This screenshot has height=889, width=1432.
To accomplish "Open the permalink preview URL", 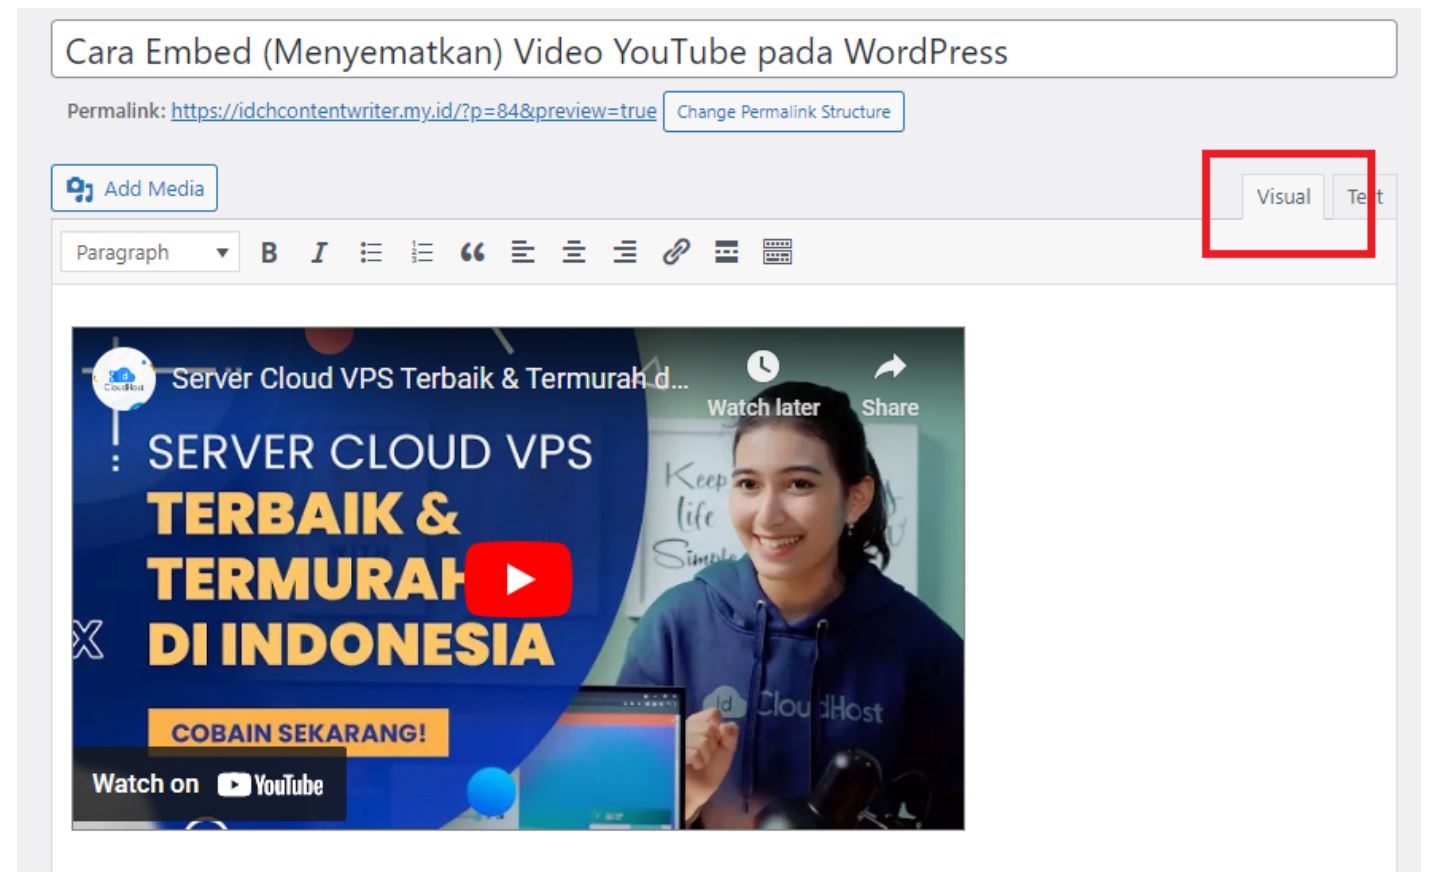I will pos(412,112).
